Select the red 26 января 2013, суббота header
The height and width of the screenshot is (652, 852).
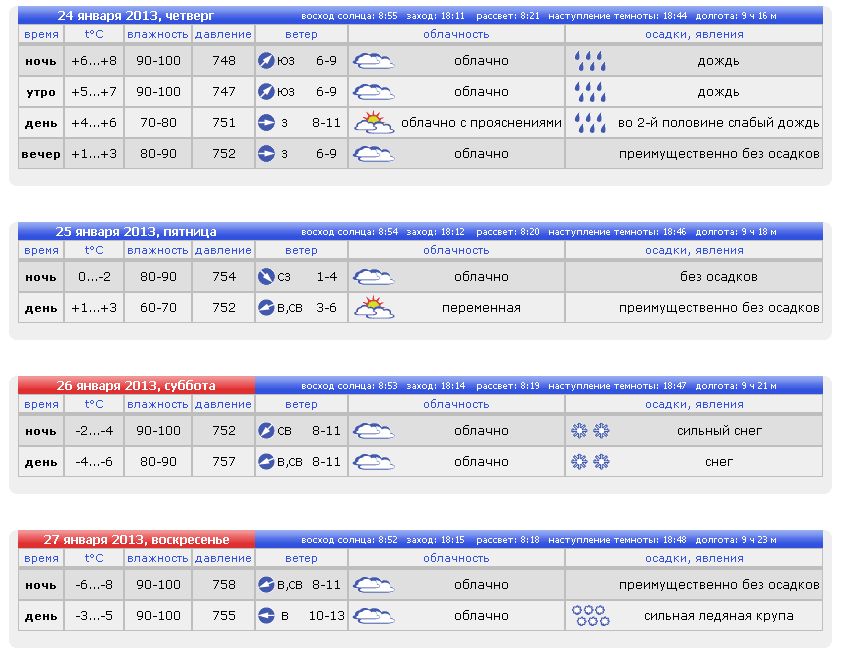tap(136, 386)
